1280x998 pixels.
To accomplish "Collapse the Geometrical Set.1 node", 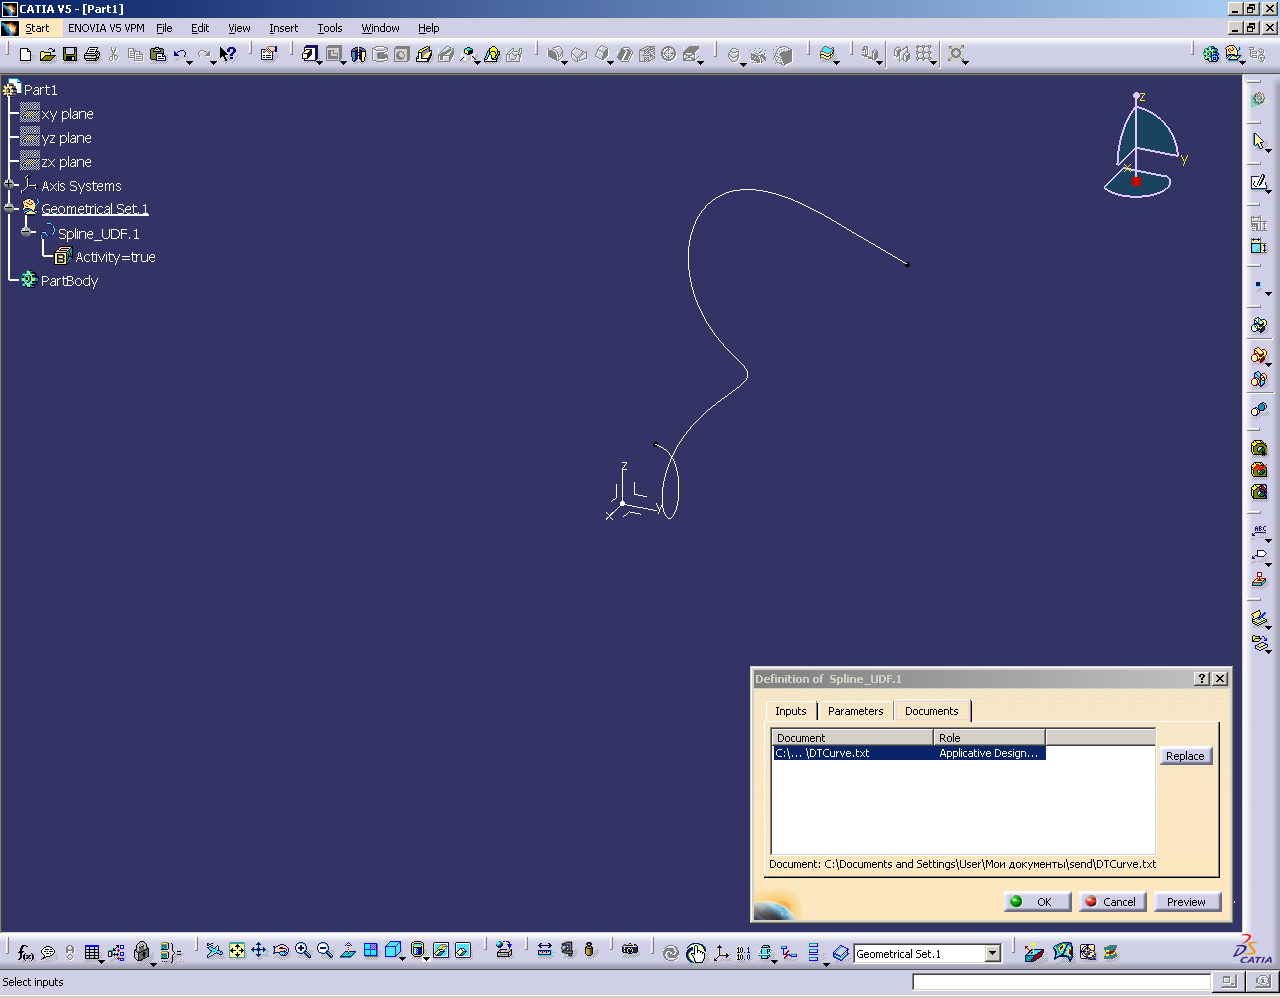I will 10,208.
